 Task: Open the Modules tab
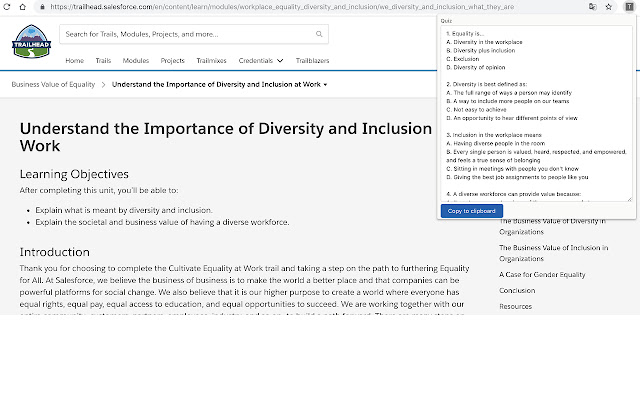click(136, 61)
